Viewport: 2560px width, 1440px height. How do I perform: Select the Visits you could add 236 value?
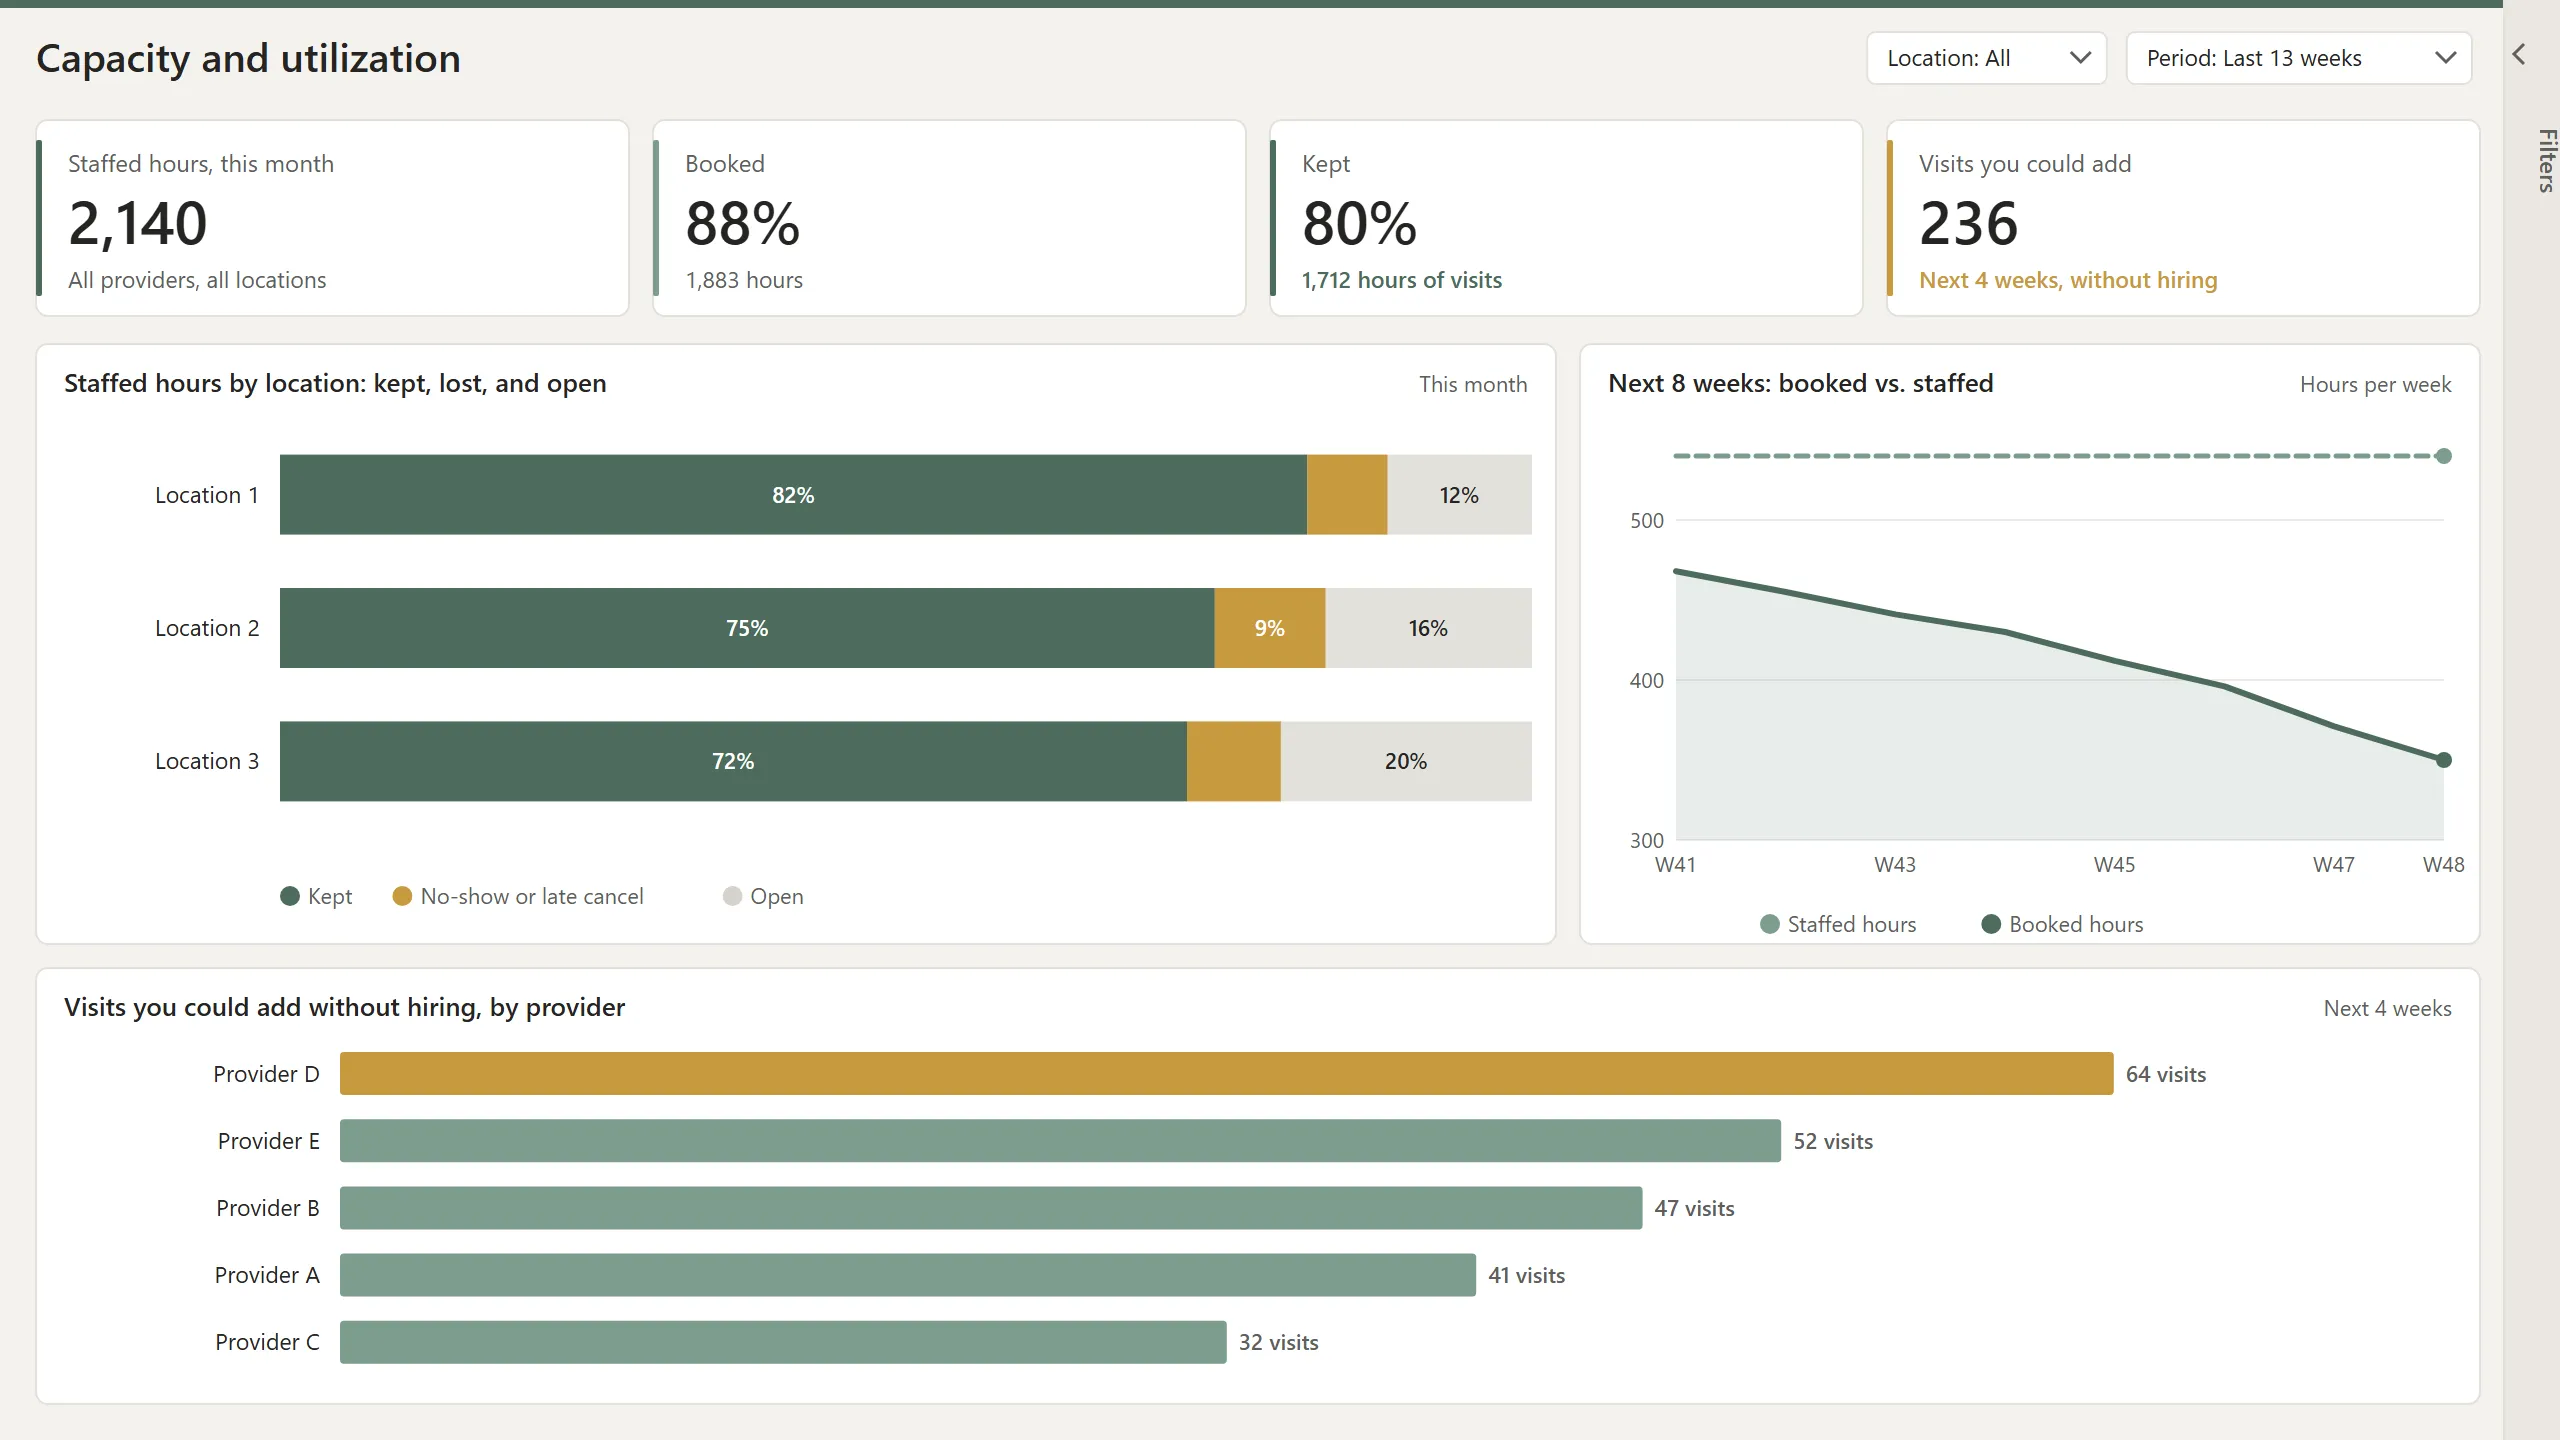1969,223
